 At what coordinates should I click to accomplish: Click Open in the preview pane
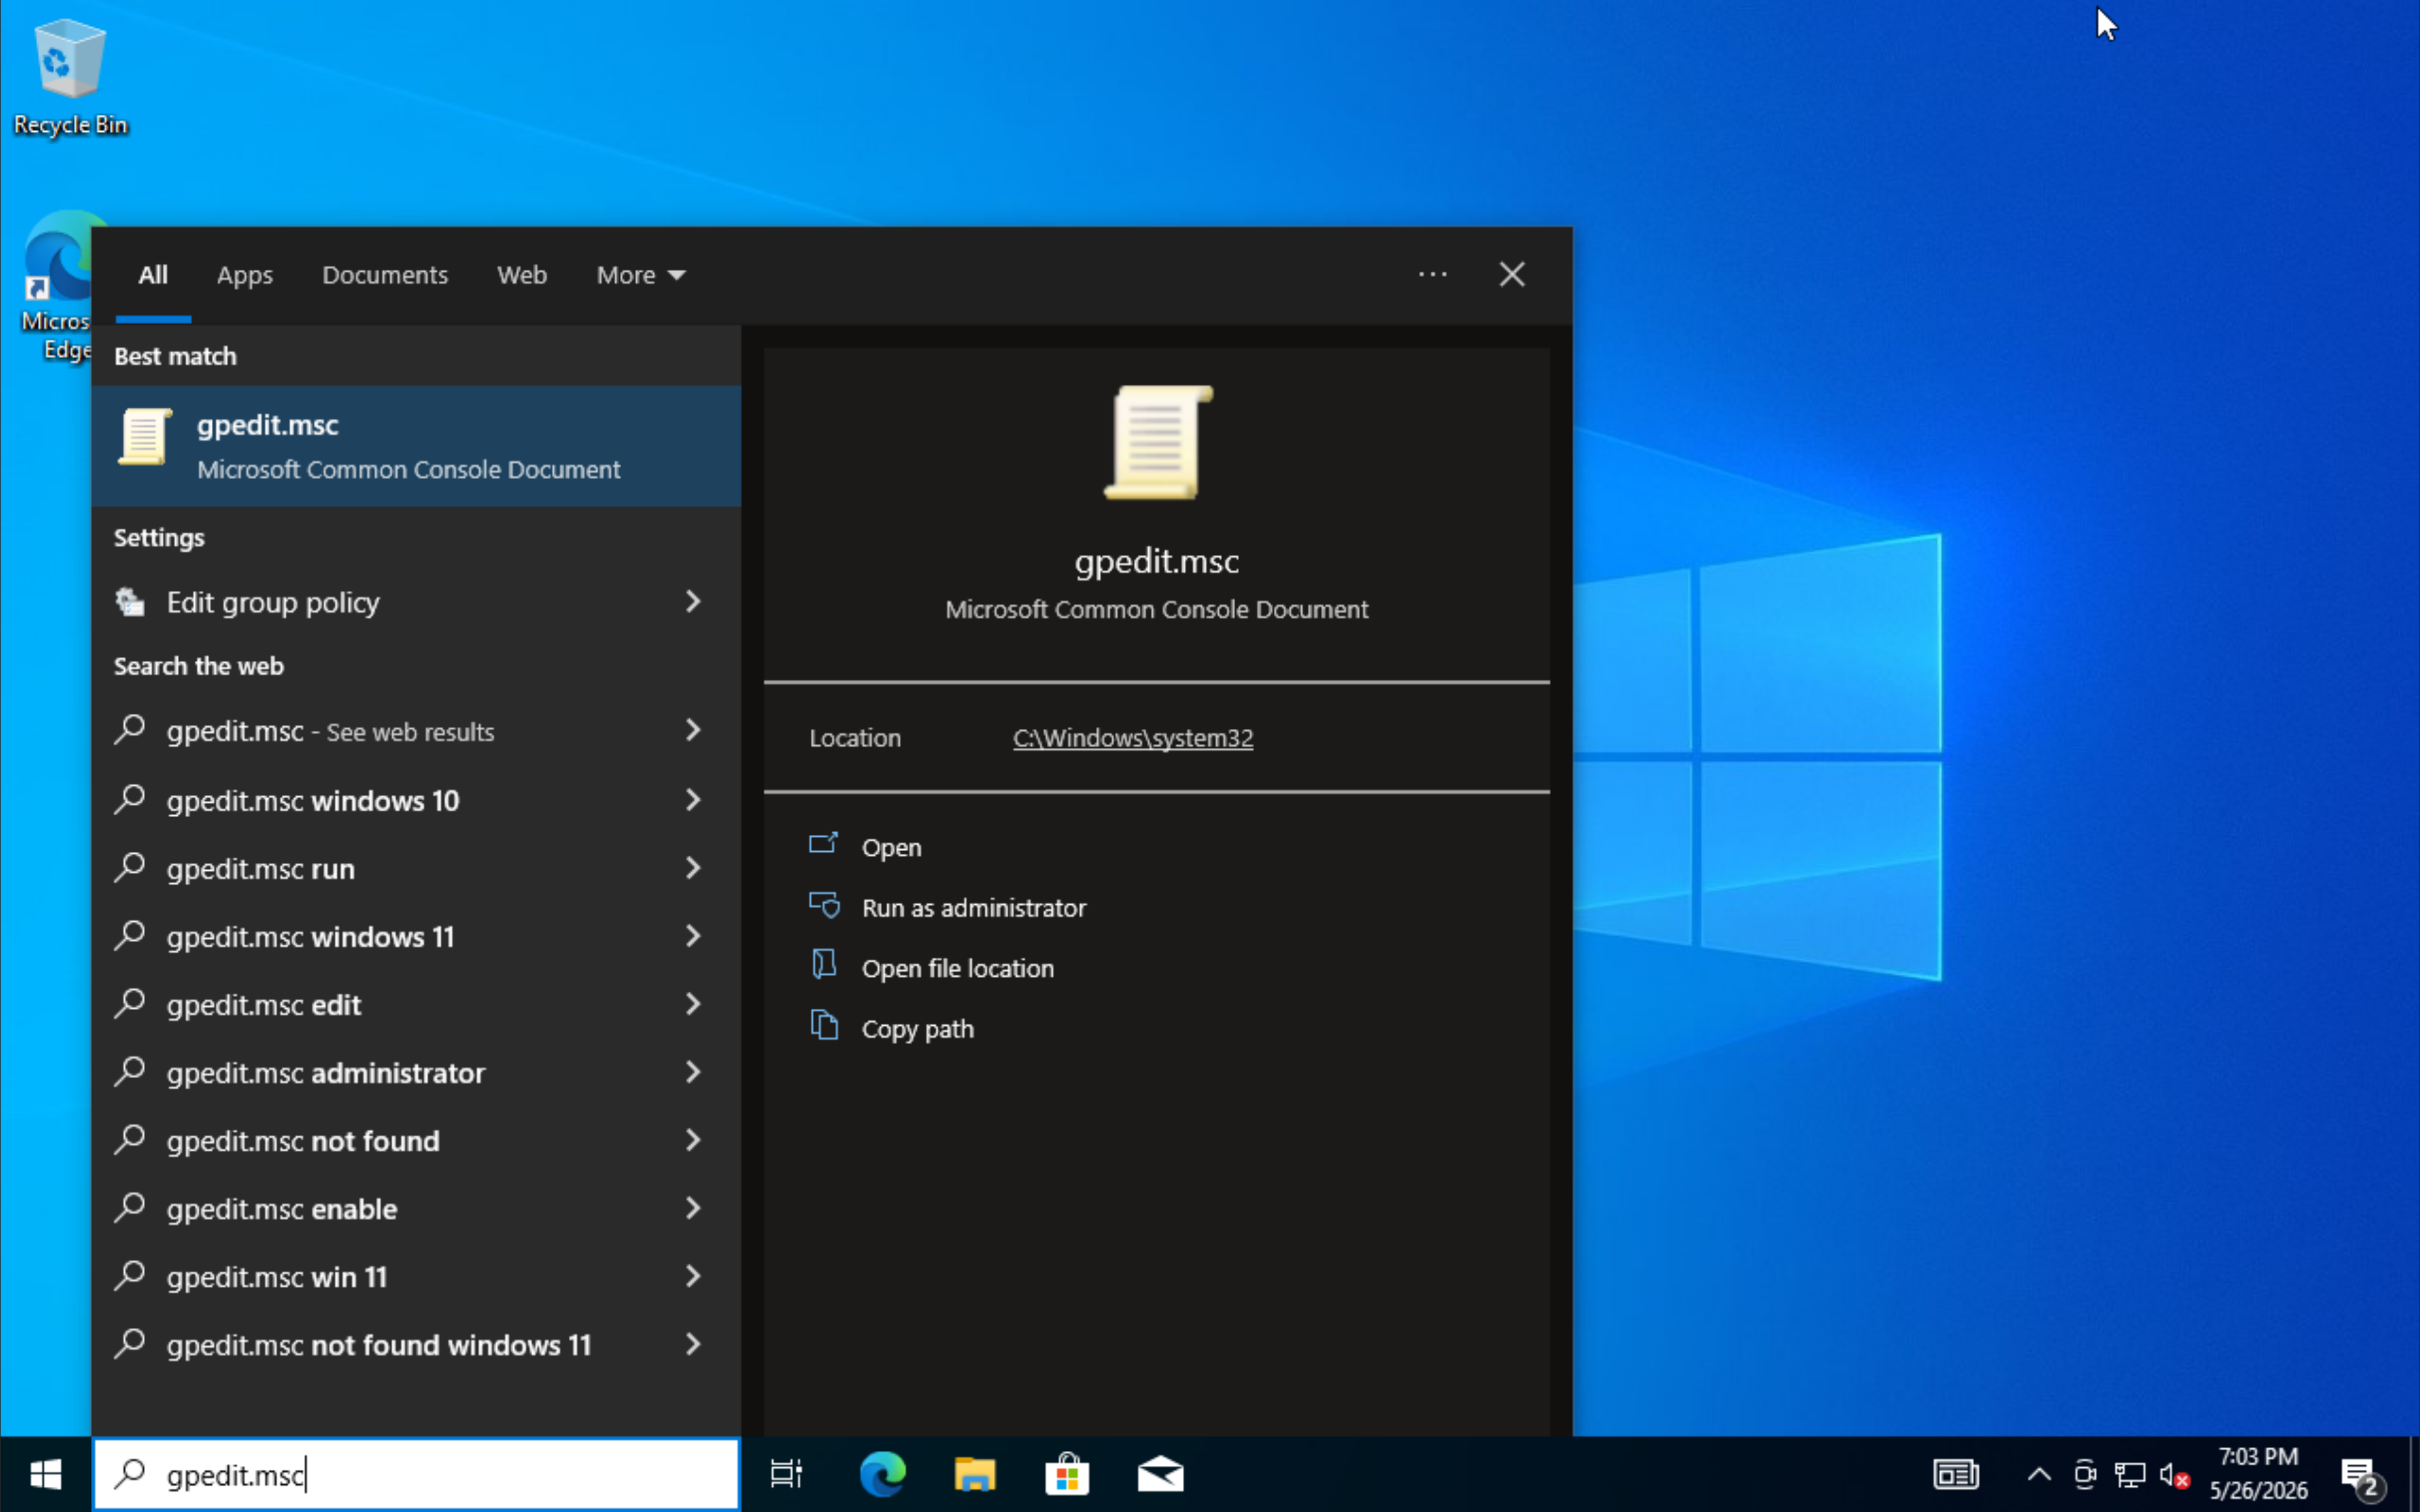point(891,848)
